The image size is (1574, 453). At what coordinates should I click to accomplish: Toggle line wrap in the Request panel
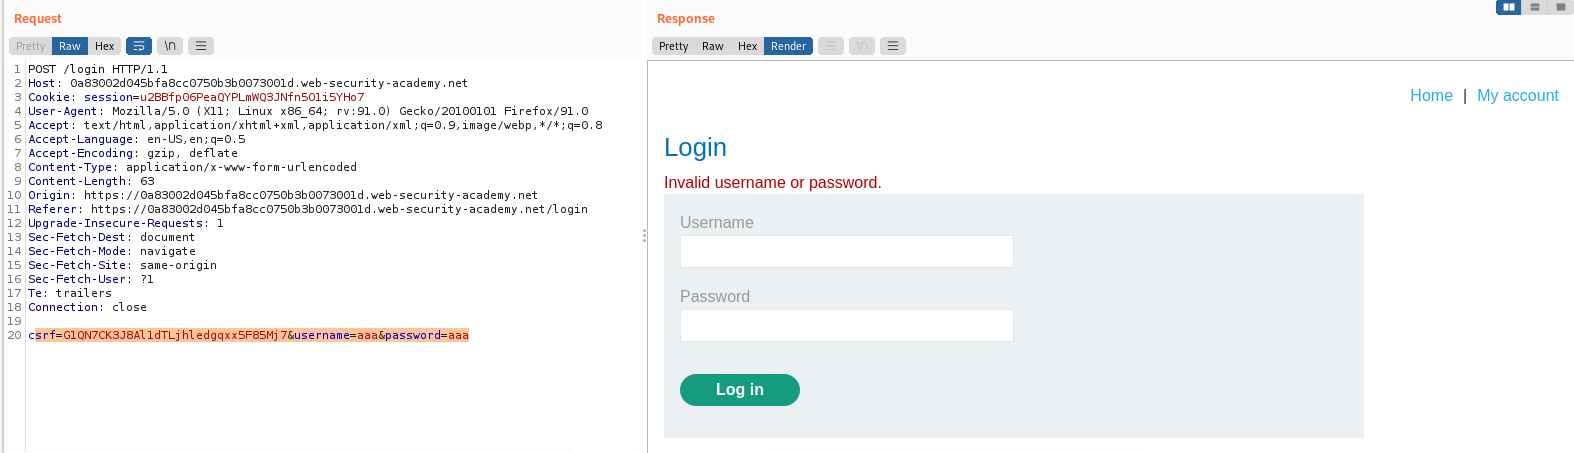click(x=139, y=46)
